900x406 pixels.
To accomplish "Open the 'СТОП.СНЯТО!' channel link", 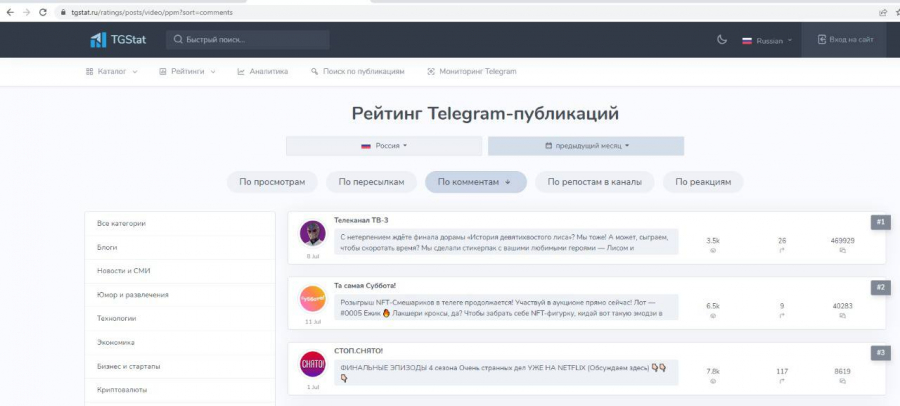I will coord(358,351).
